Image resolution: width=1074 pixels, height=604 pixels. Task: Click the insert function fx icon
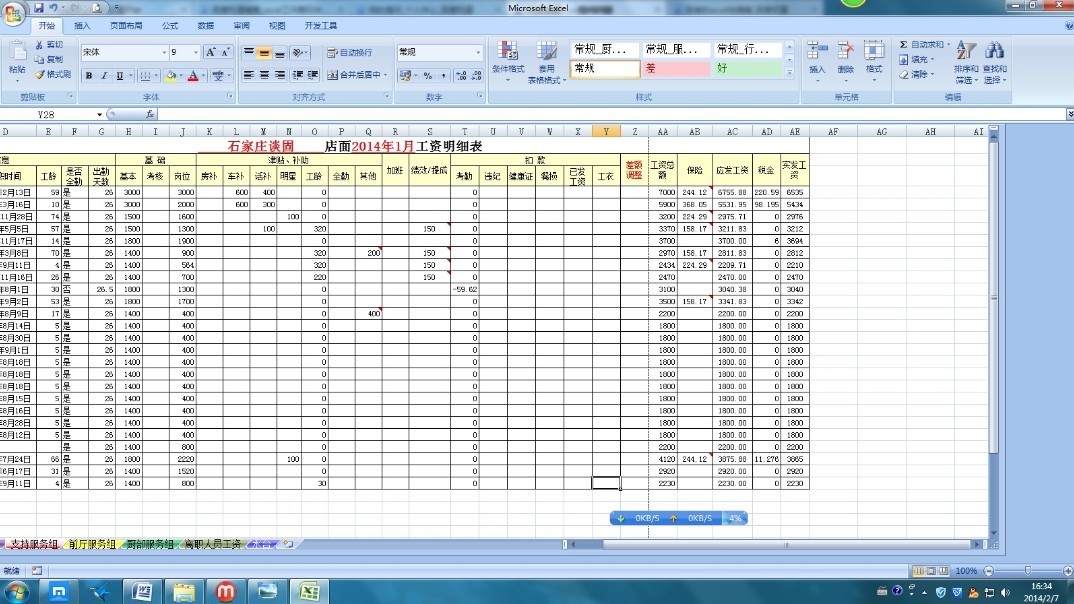coord(150,114)
